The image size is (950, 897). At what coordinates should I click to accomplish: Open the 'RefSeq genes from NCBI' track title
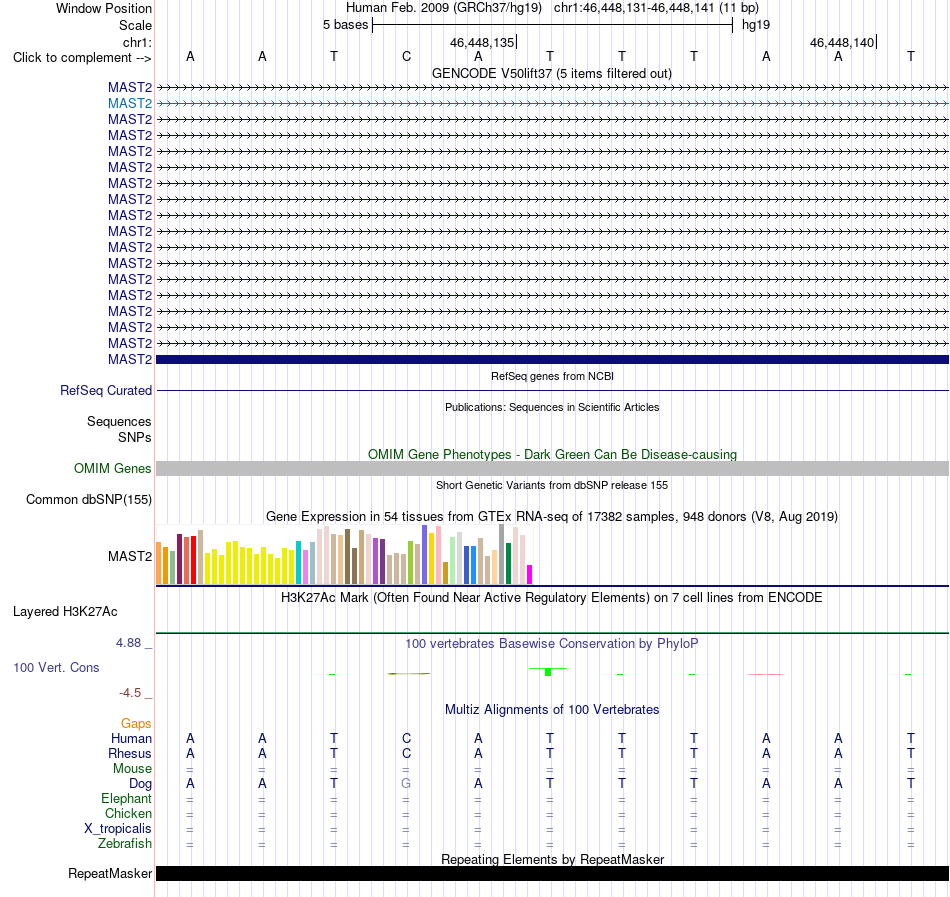pos(552,376)
